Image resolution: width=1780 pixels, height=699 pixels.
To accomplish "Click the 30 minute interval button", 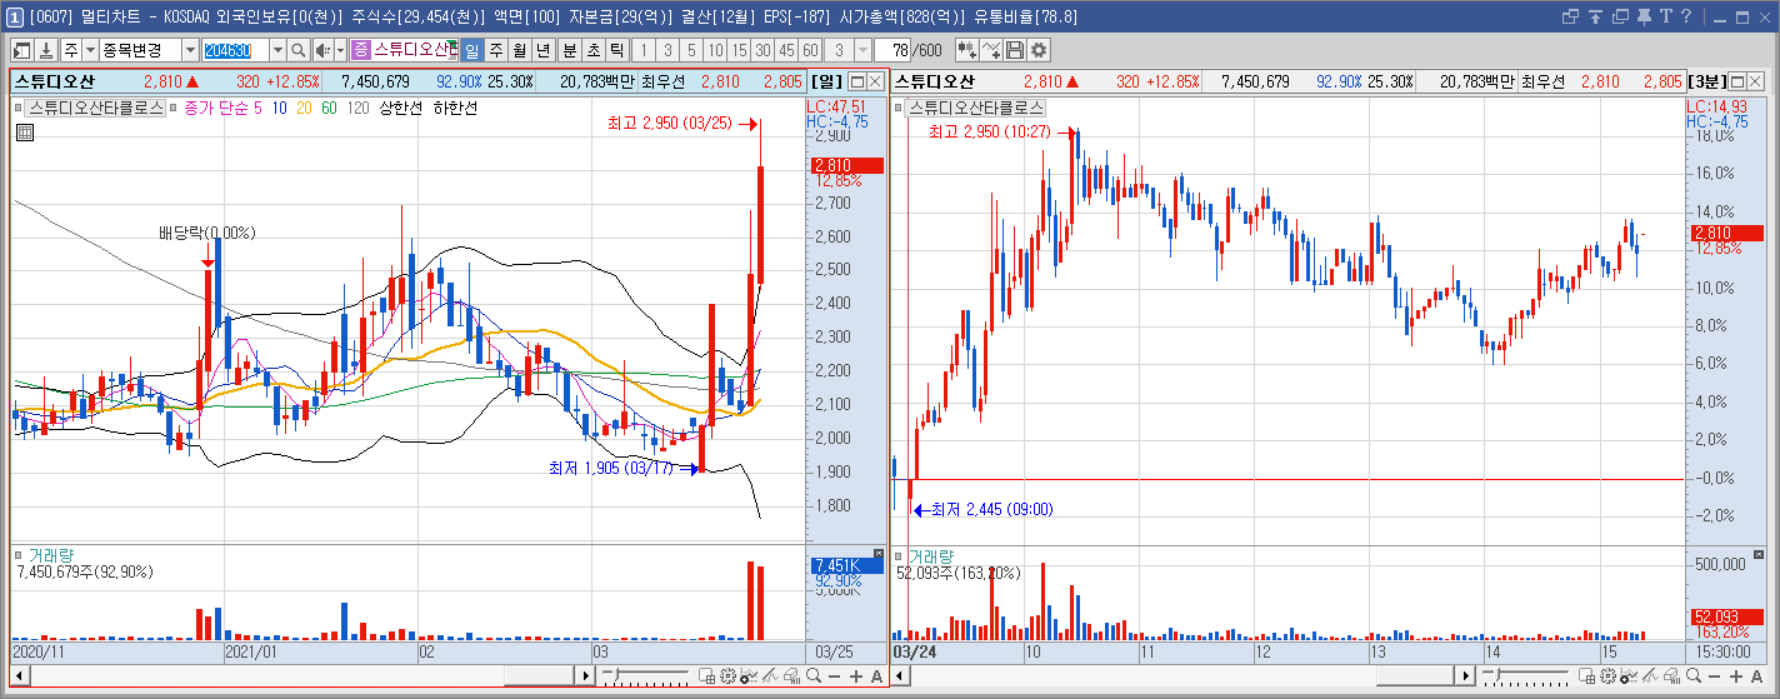I will click(763, 50).
